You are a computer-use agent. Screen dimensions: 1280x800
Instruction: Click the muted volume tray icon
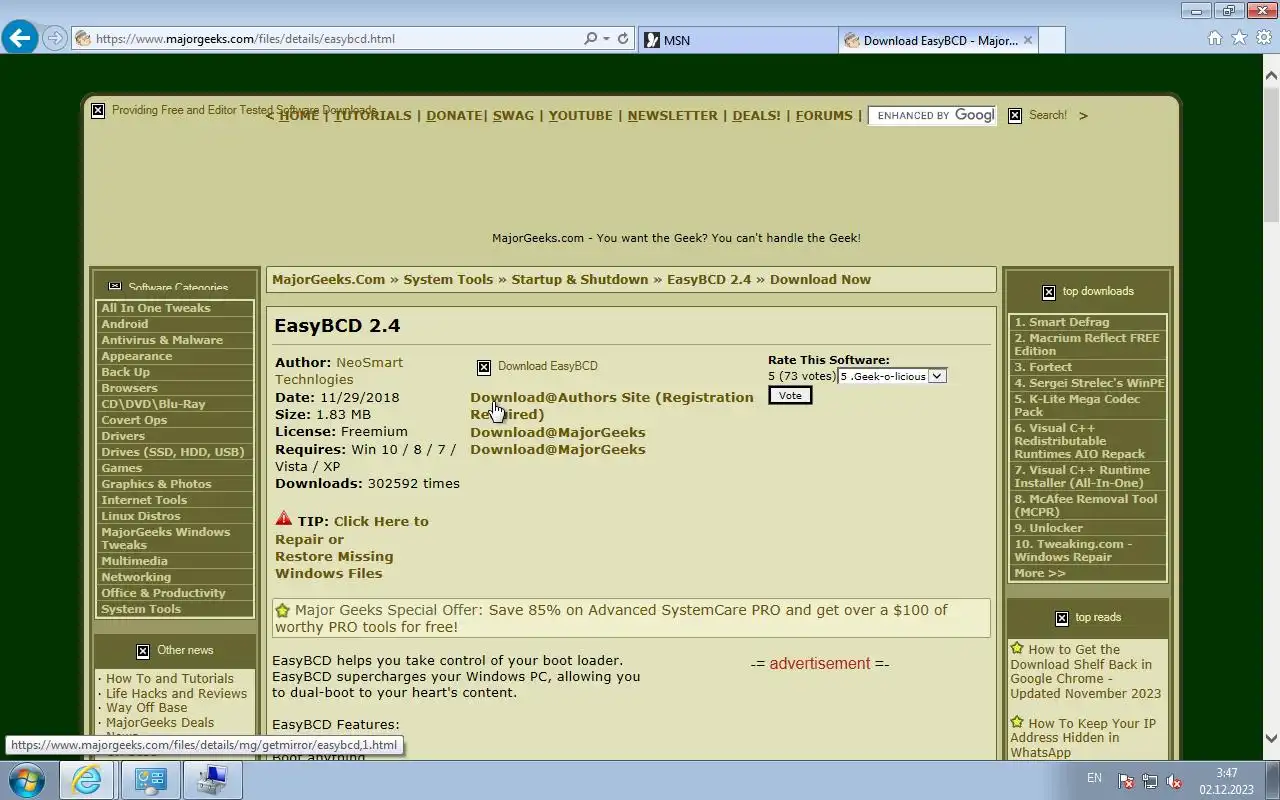(x=1175, y=781)
